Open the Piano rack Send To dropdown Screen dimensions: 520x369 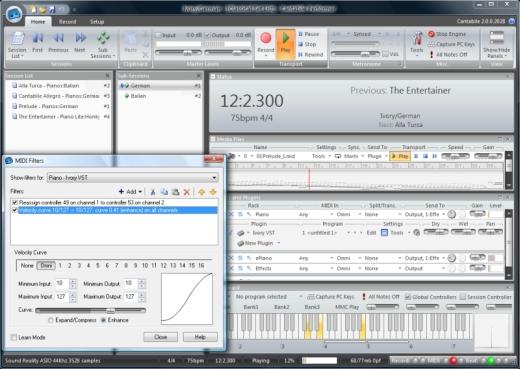pos(425,214)
